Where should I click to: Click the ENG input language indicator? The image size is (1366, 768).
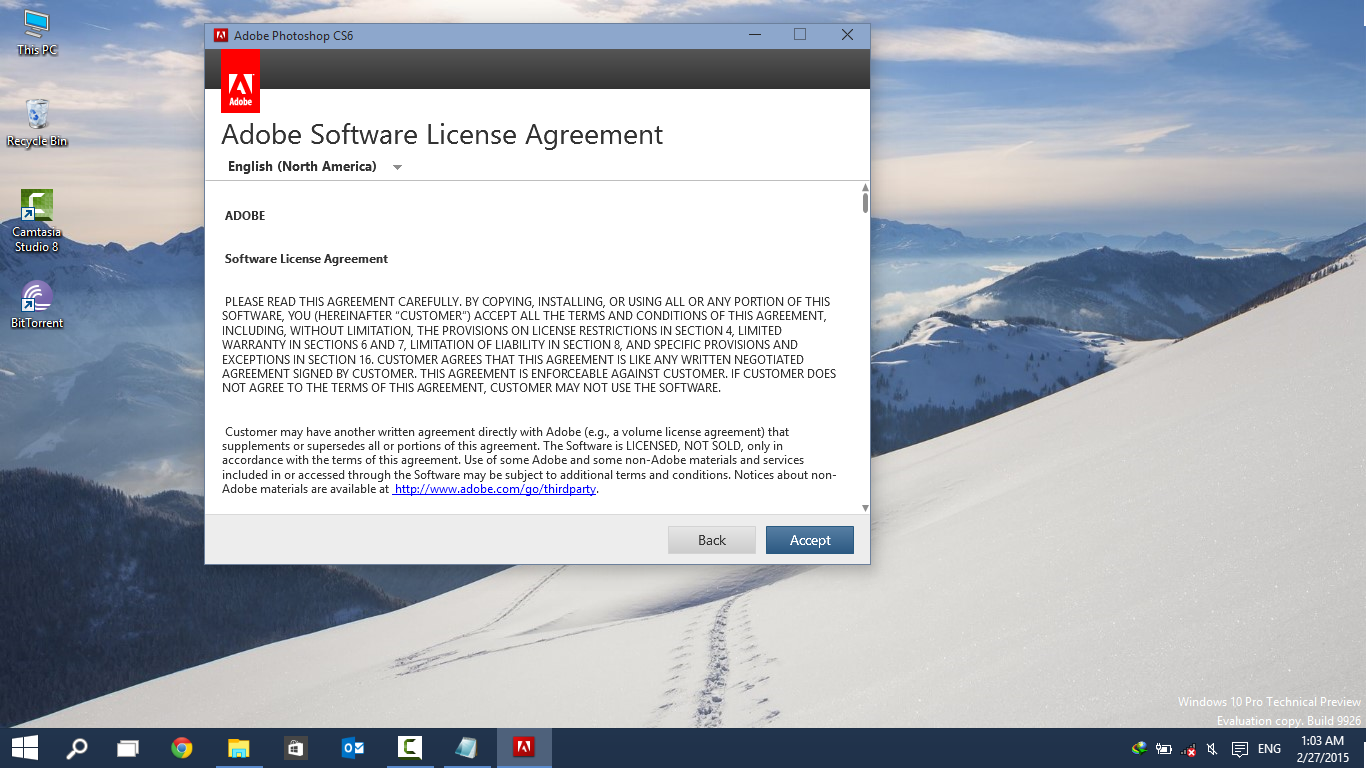click(x=1269, y=749)
